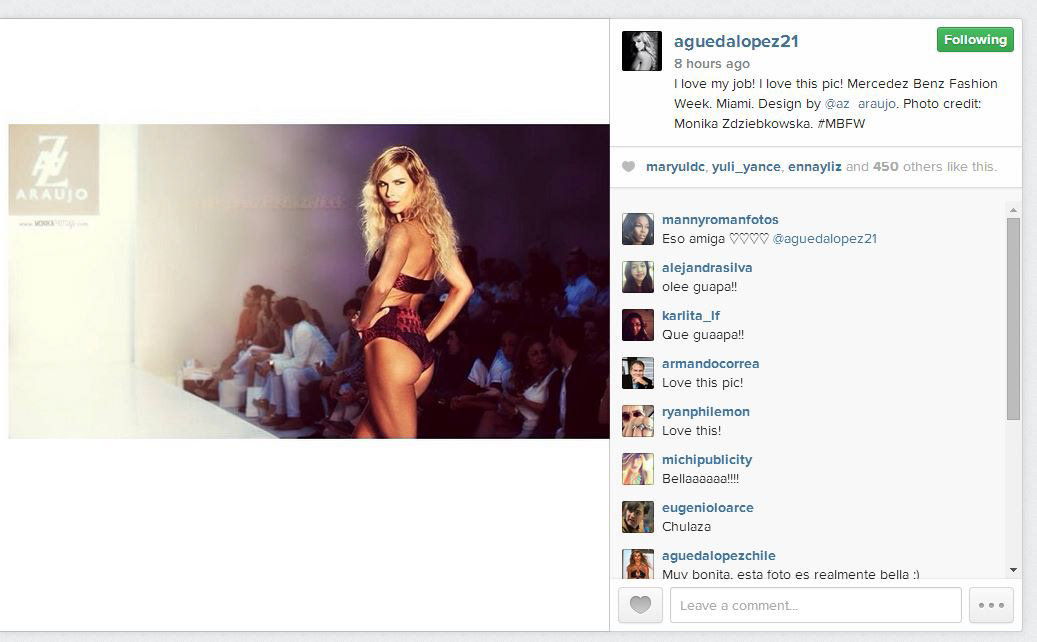Click the comments scrollbar down arrow
This screenshot has height=642, width=1037.
[x=1013, y=570]
